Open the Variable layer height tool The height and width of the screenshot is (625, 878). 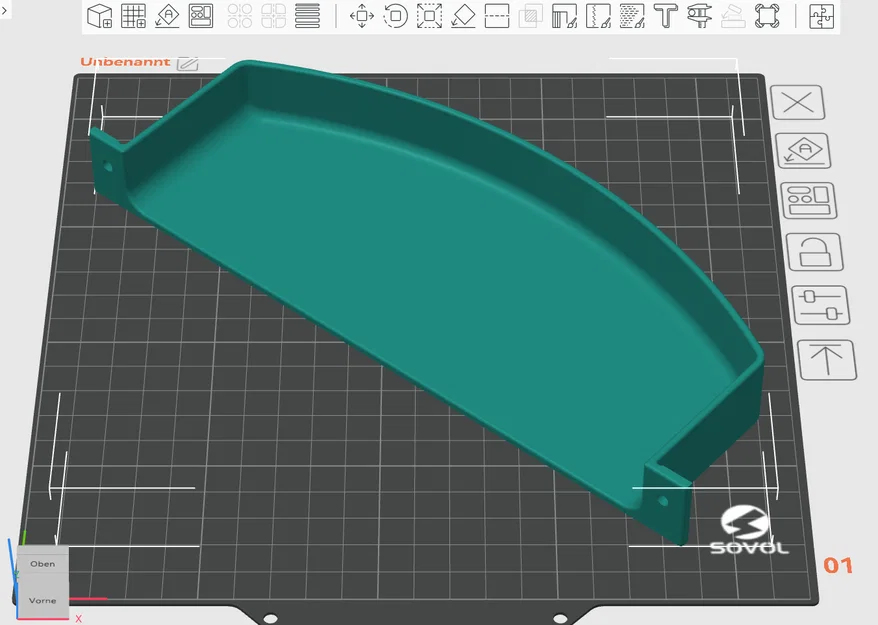coord(307,16)
